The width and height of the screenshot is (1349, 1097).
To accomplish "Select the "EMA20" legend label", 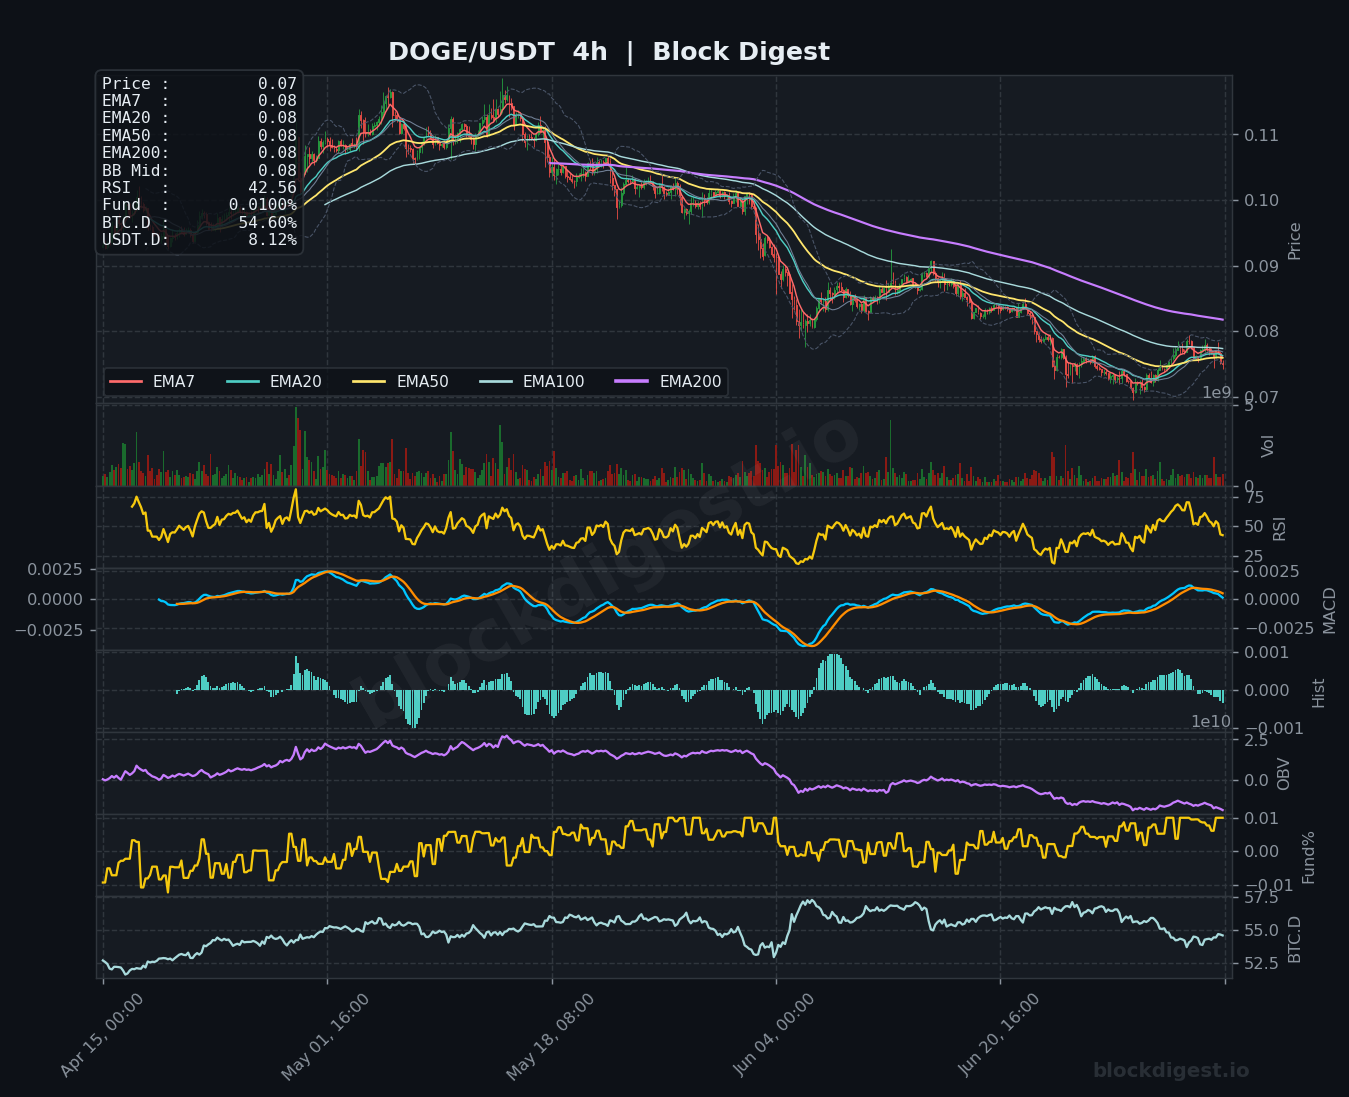I will (x=296, y=382).
